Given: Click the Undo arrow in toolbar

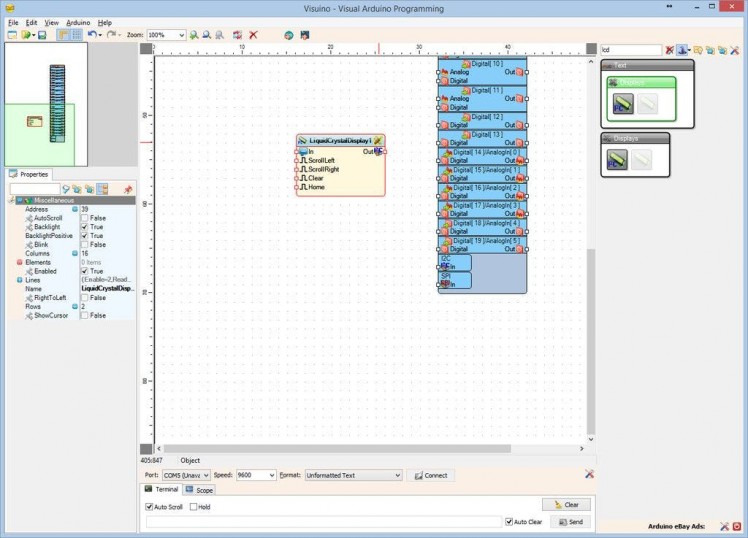Looking at the screenshot, I should coord(92,35).
